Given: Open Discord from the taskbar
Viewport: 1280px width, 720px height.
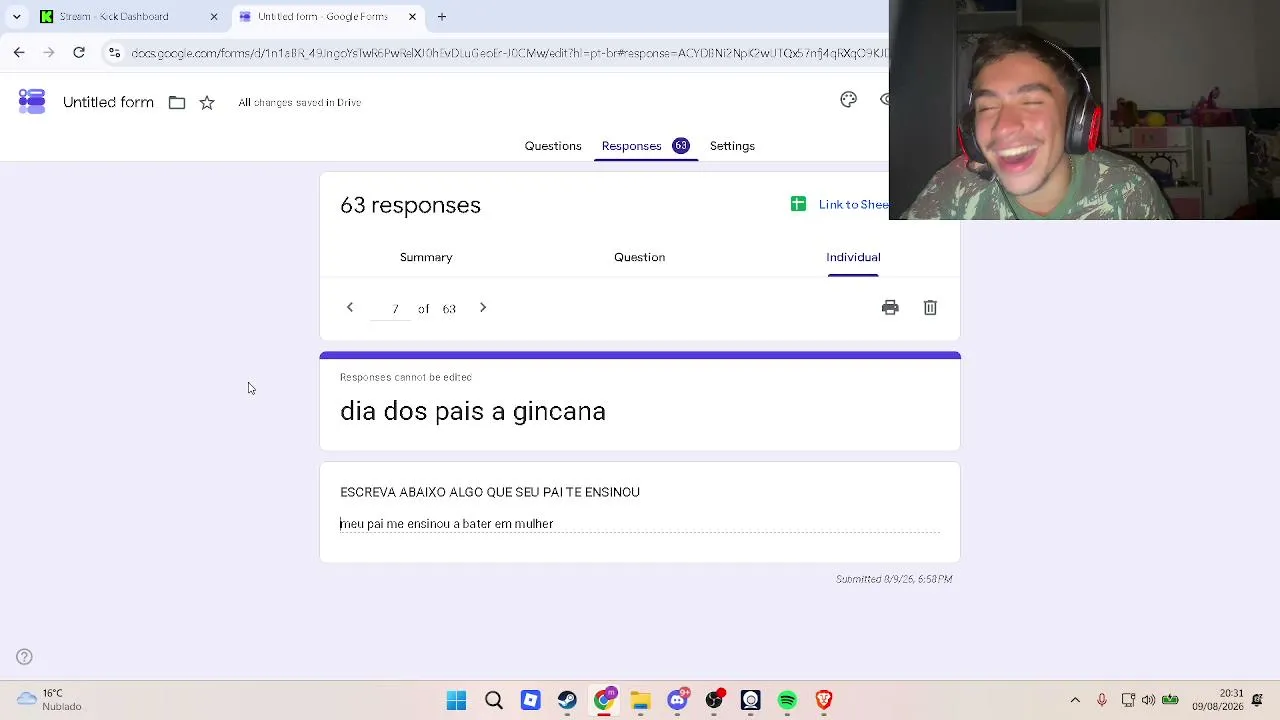Looking at the screenshot, I should [678, 700].
